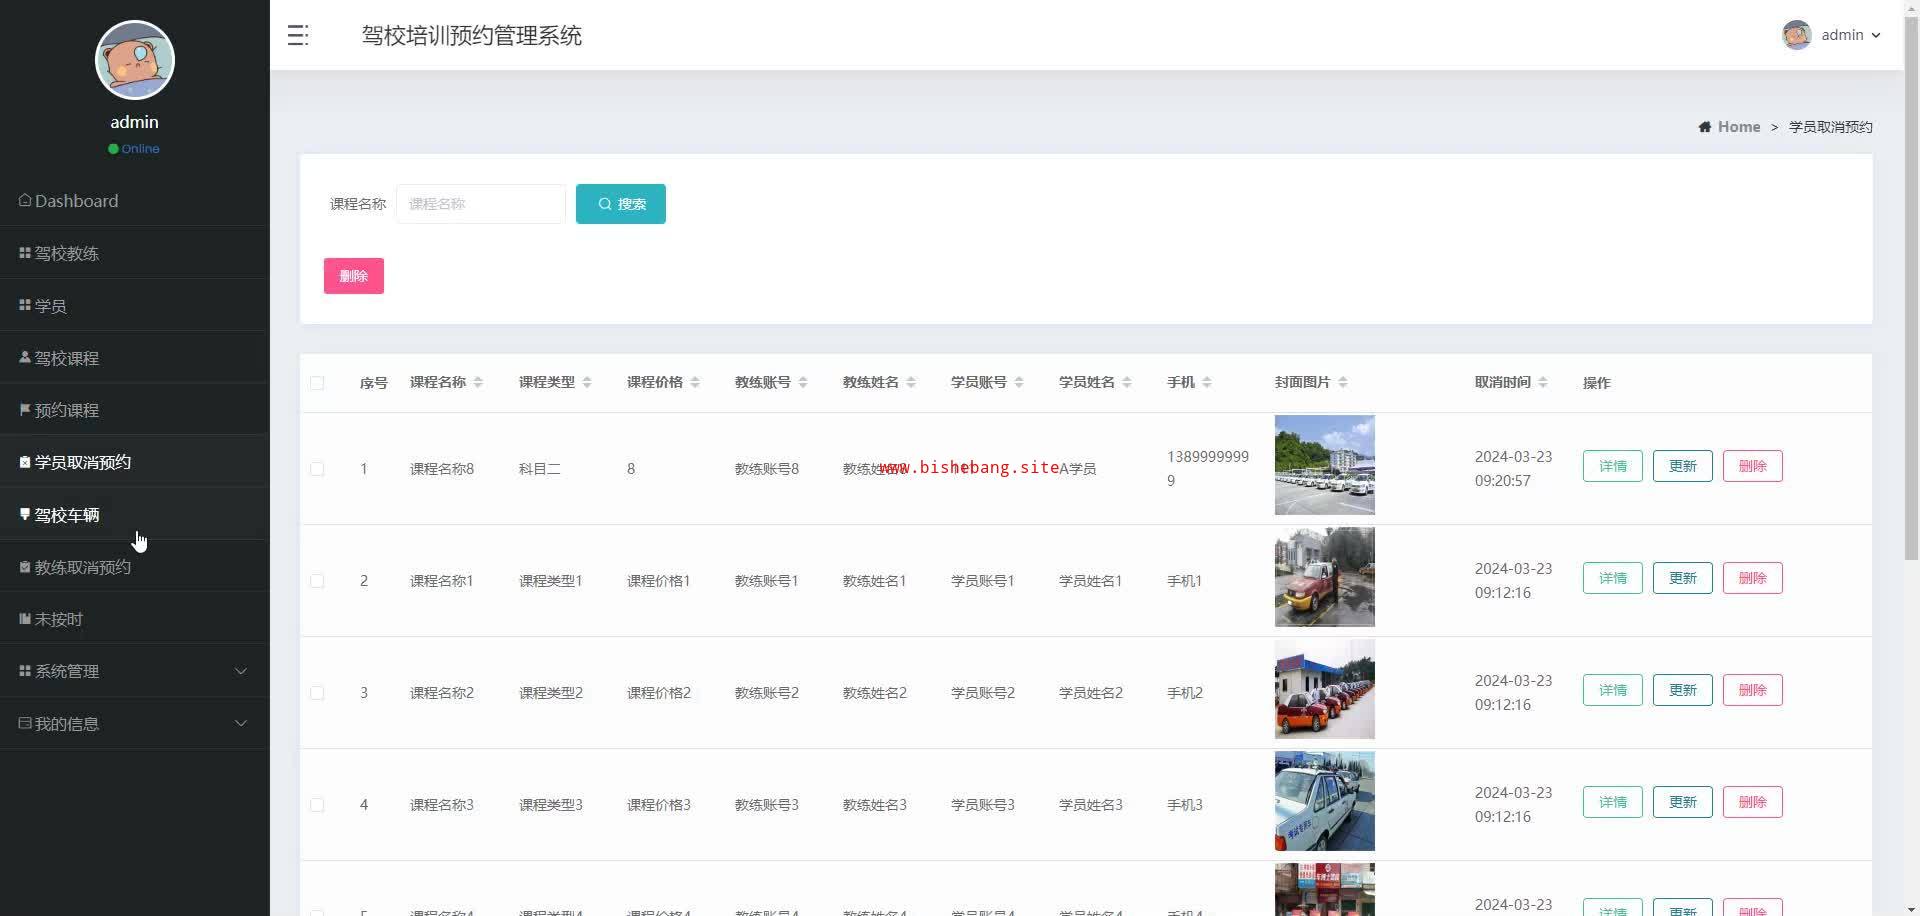Click the sidebar collapse hamburger icon
Image resolution: width=1920 pixels, height=916 pixels.
point(298,36)
